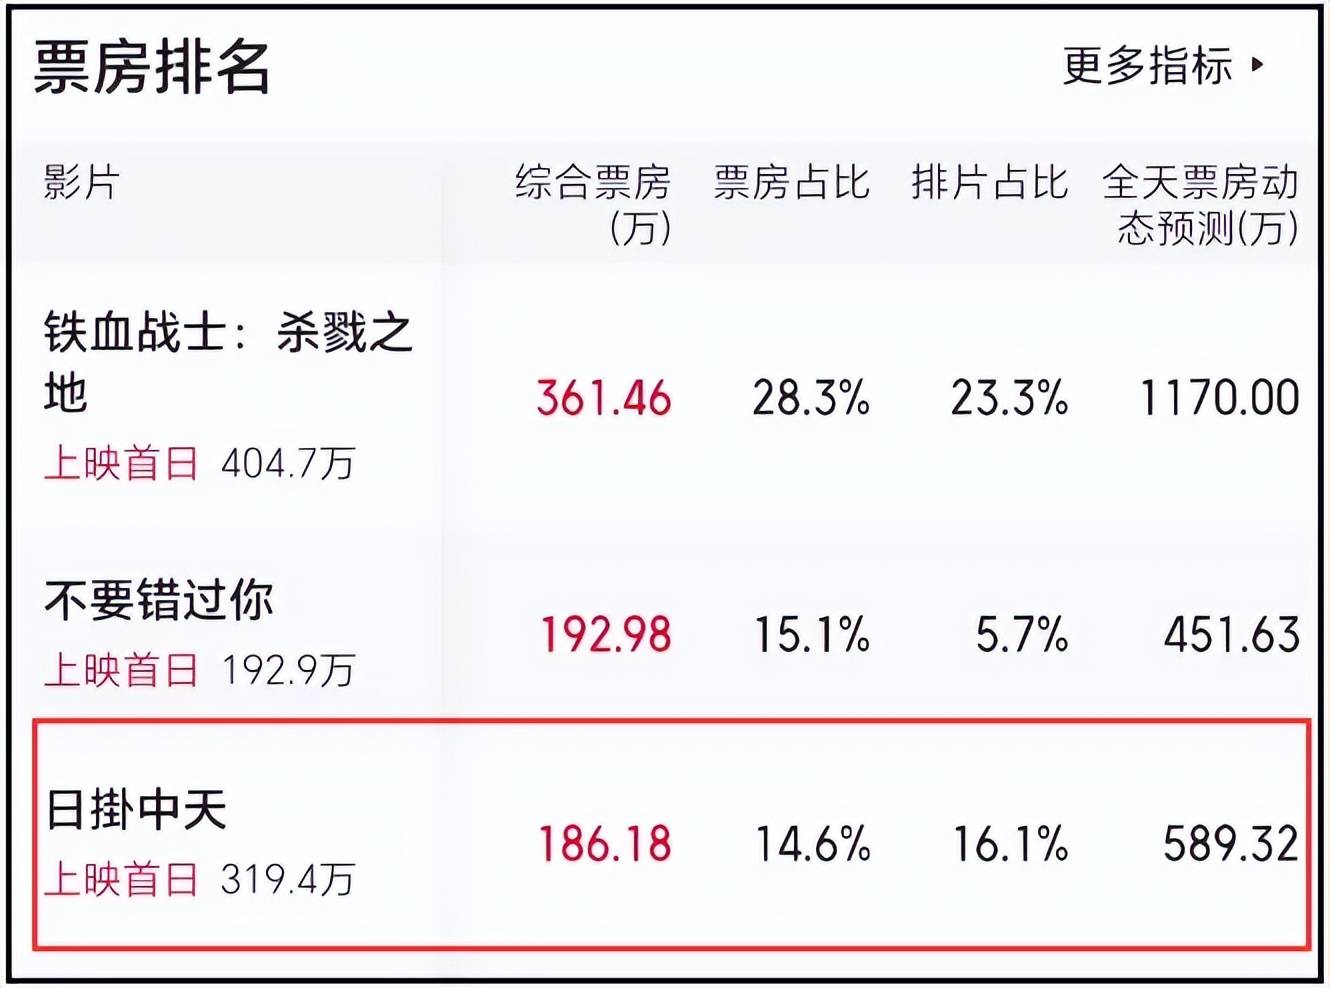Open the 更多指标 link
Screen dimensions: 1330x988
tap(1147, 66)
